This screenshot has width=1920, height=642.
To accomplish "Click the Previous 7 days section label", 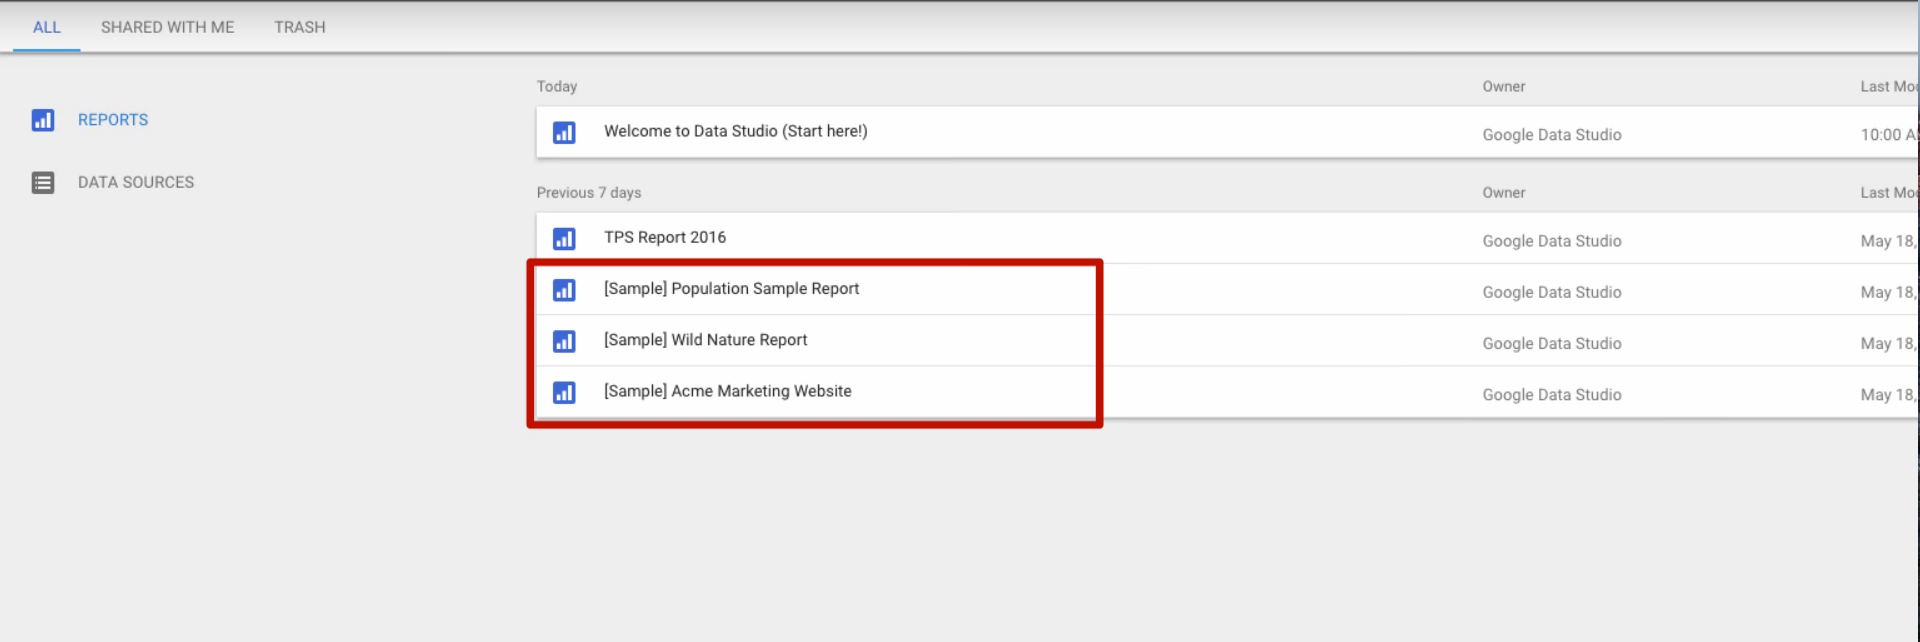I will click(x=589, y=193).
